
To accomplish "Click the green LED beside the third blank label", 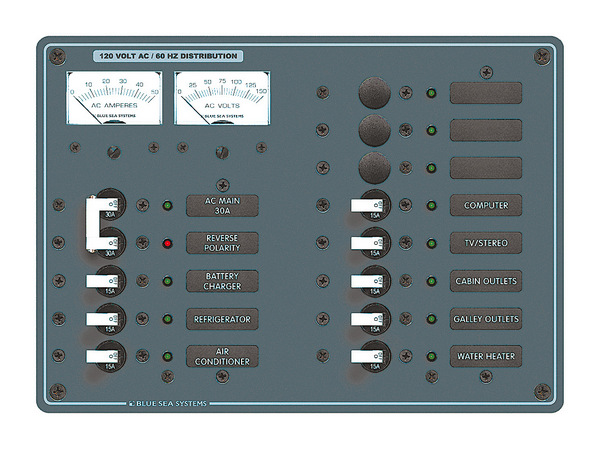I will (431, 168).
